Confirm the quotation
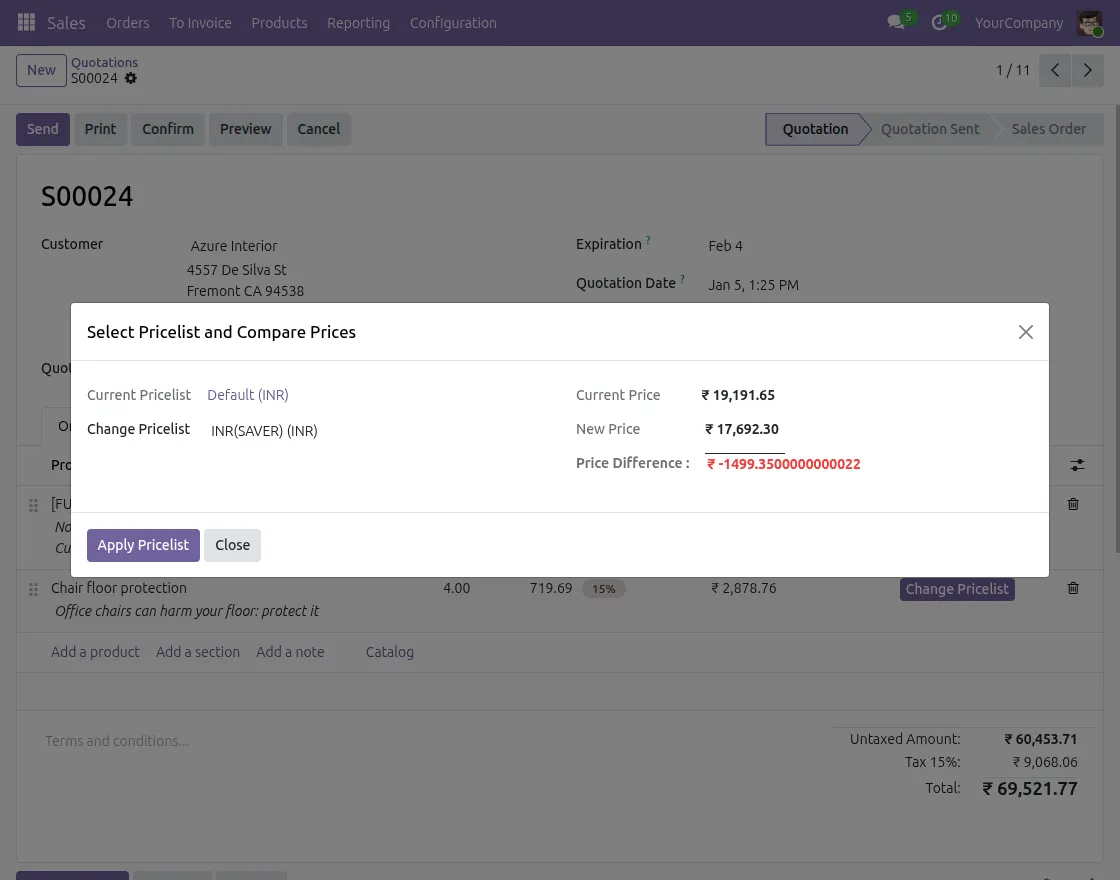Image resolution: width=1120 pixels, height=880 pixels. point(167,129)
